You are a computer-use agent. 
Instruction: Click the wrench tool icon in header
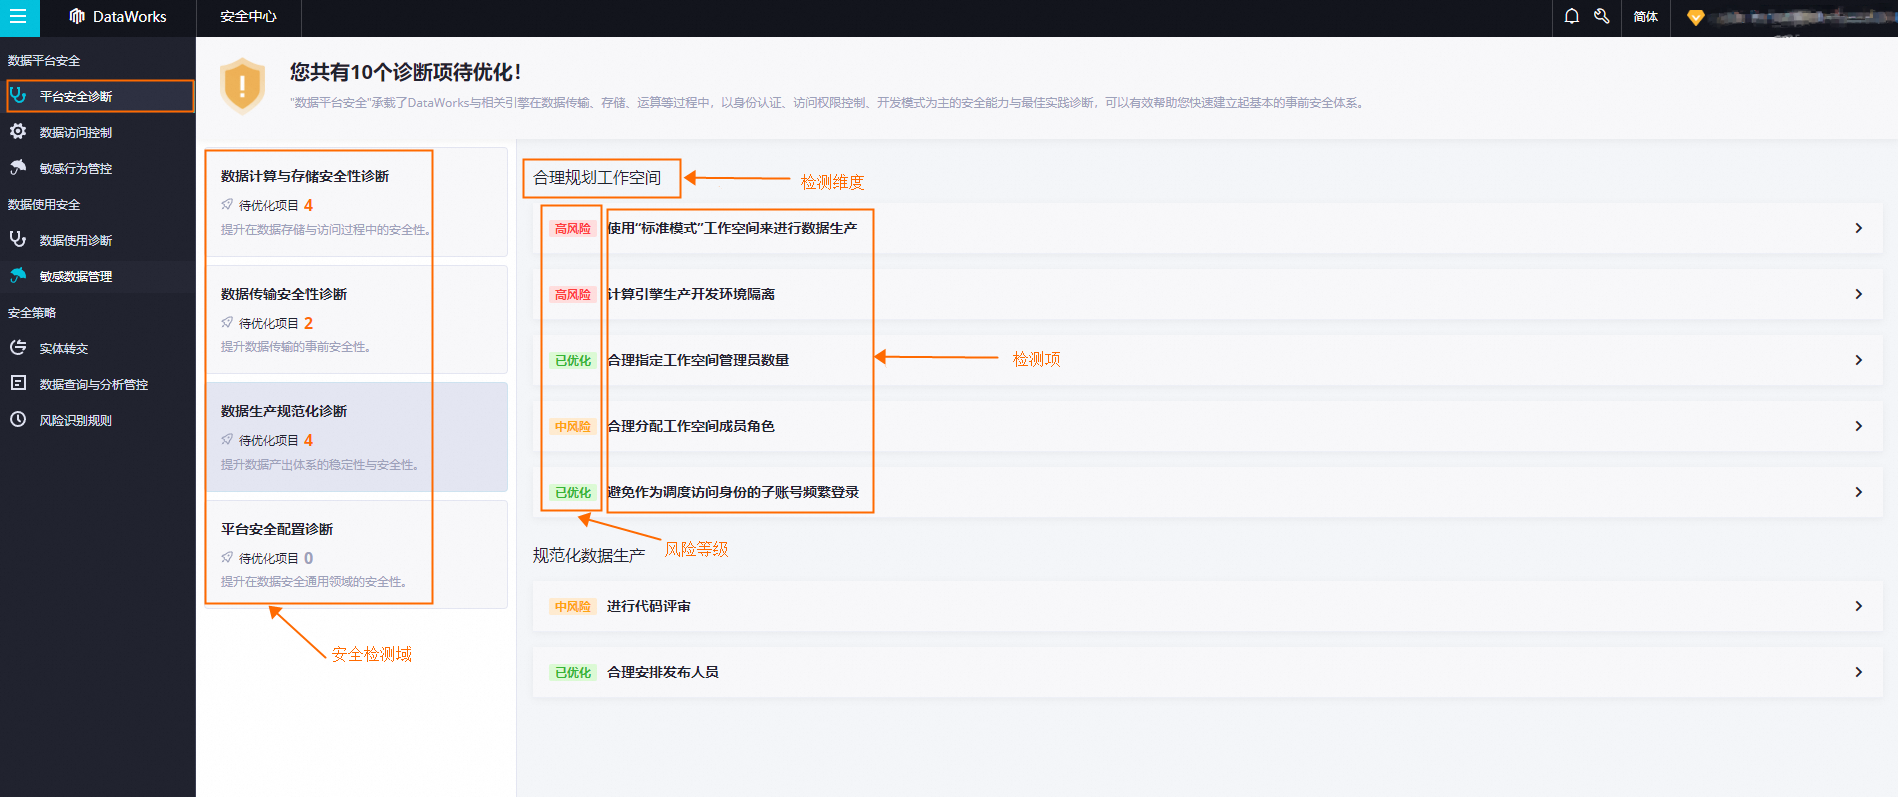[1601, 16]
